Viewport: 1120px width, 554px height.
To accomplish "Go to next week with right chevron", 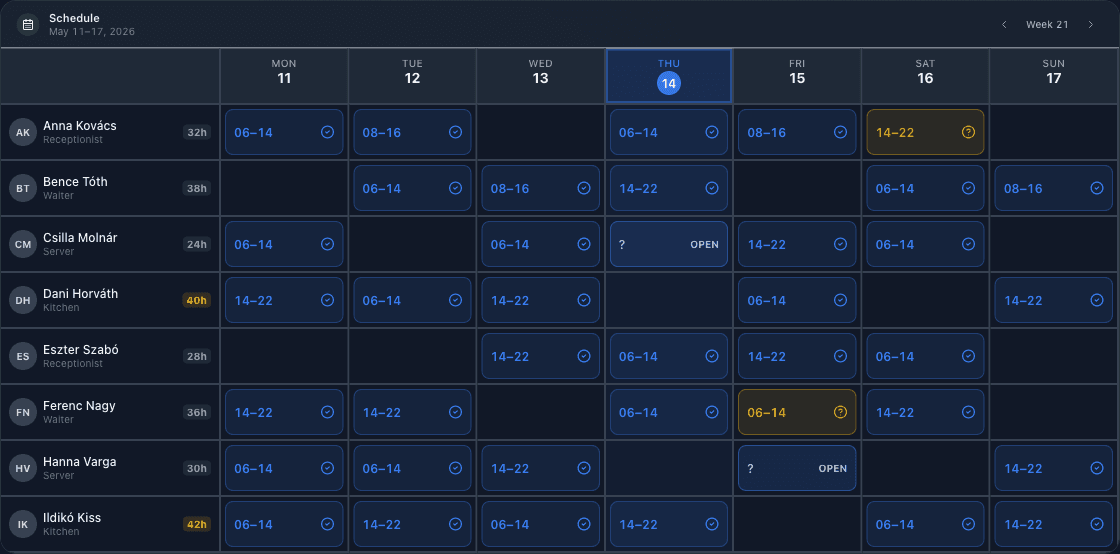I will (x=1091, y=25).
